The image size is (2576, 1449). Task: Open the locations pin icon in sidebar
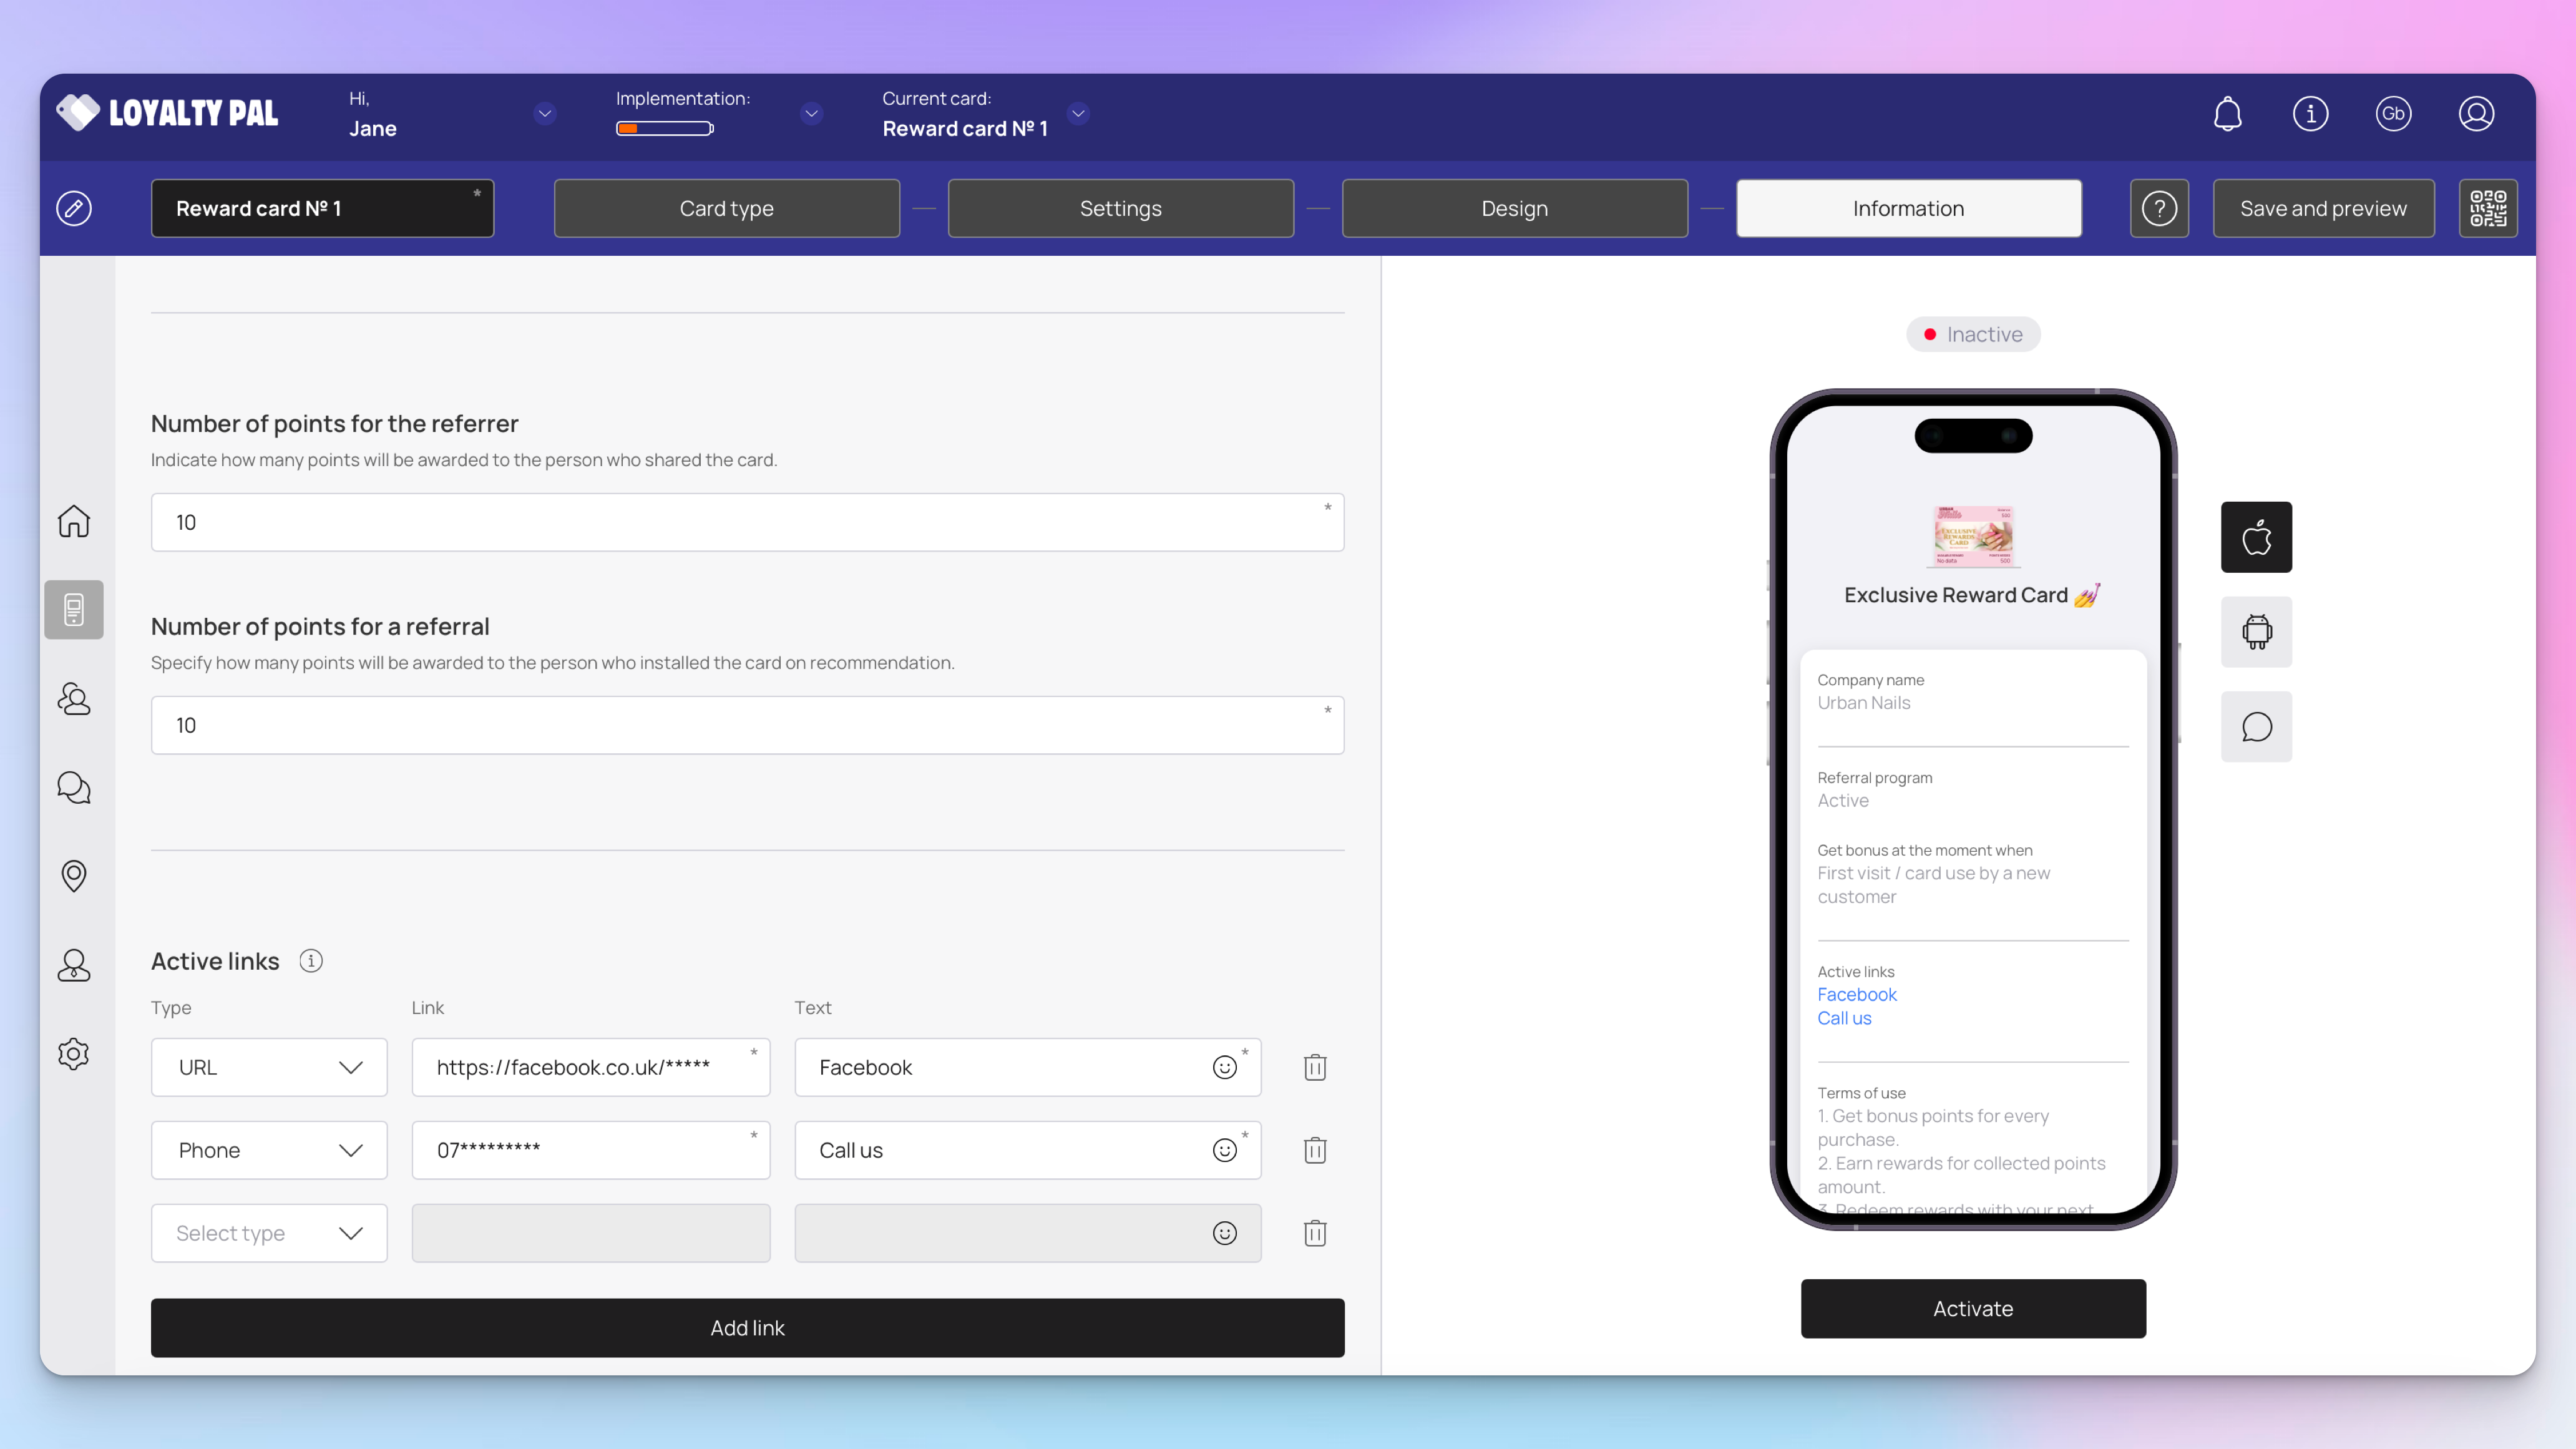tap(74, 876)
